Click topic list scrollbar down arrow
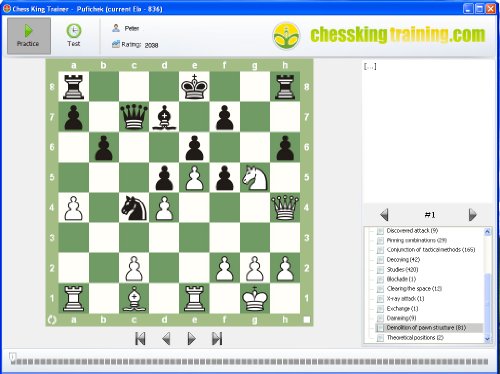Screen dimensions: 500x374 487,339
